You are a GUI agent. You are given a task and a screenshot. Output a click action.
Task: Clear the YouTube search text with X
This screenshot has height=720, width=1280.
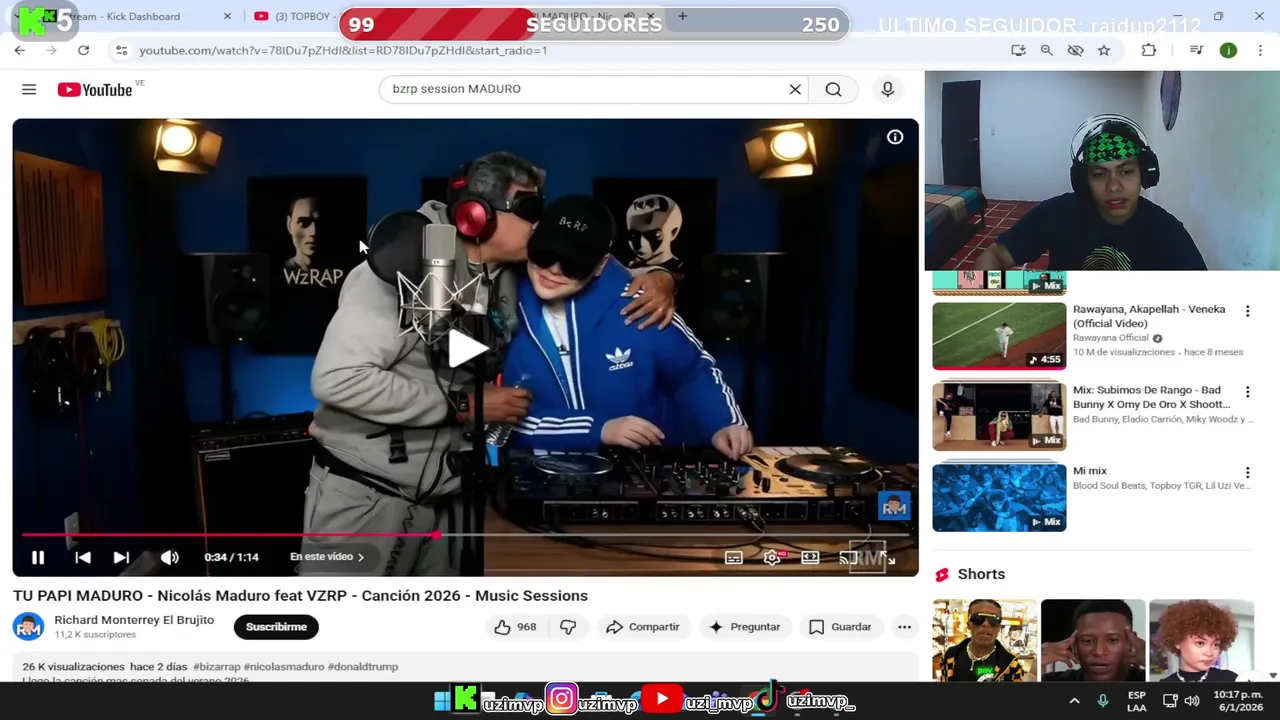pyautogui.click(x=795, y=89)
